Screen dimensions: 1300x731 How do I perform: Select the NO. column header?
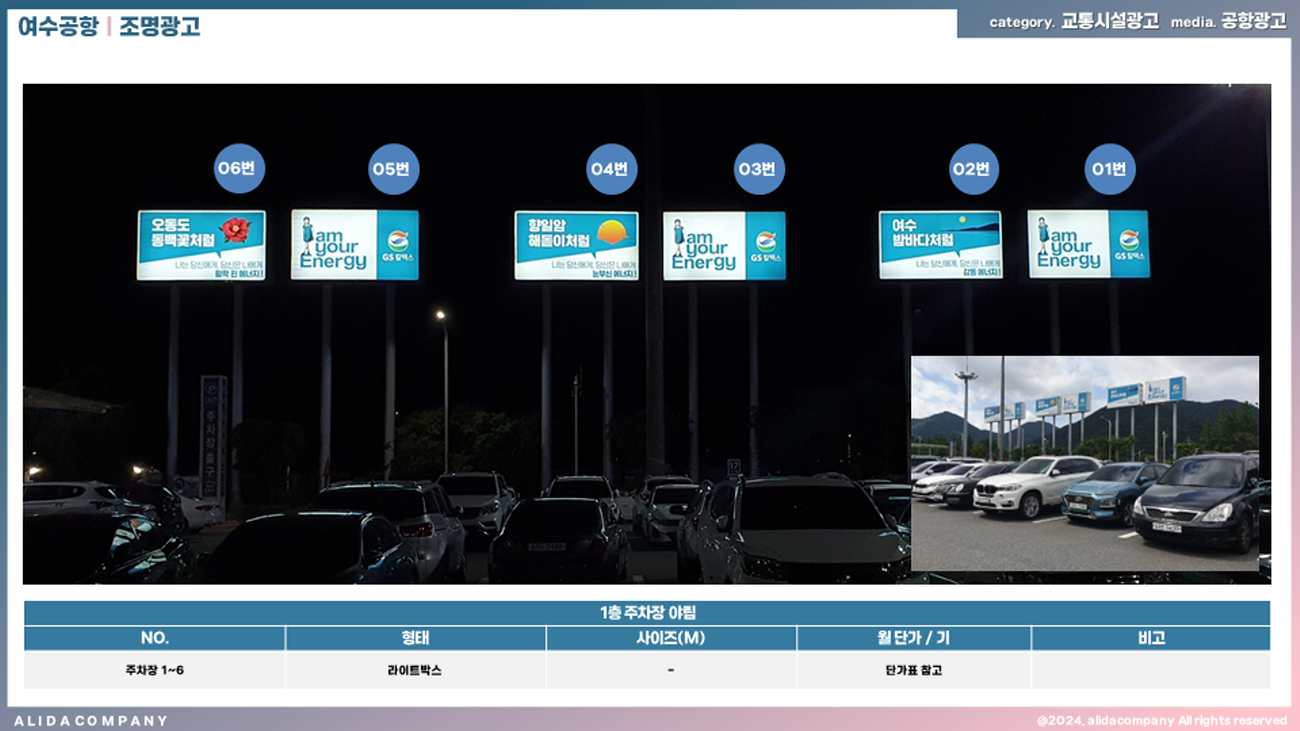(154, 638)
